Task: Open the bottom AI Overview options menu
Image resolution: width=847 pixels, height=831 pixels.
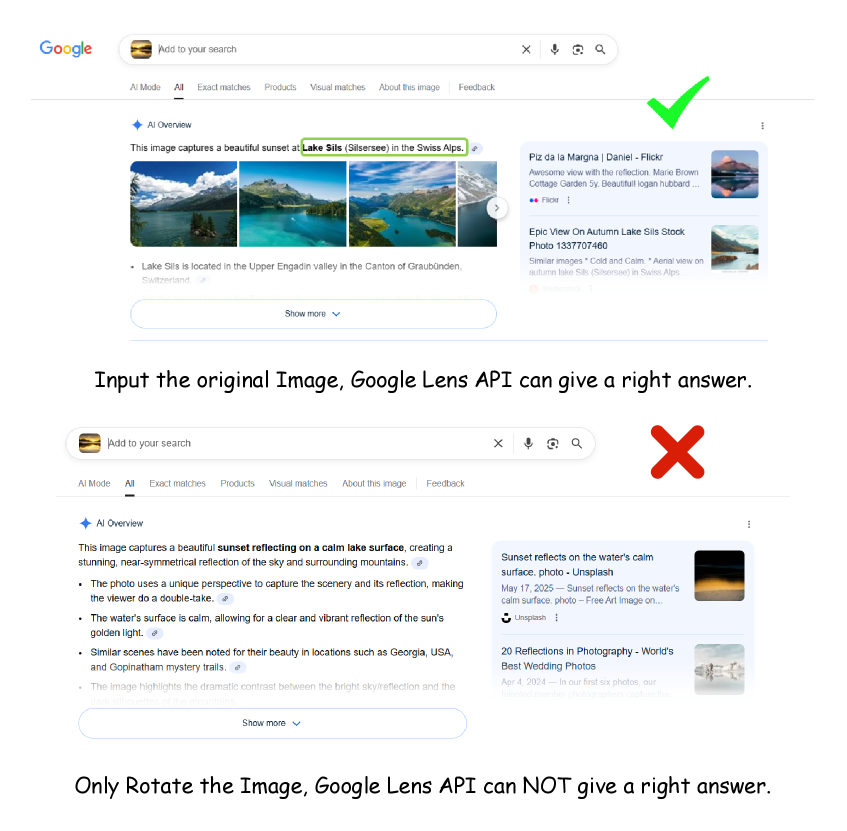Action: point(749,524)
